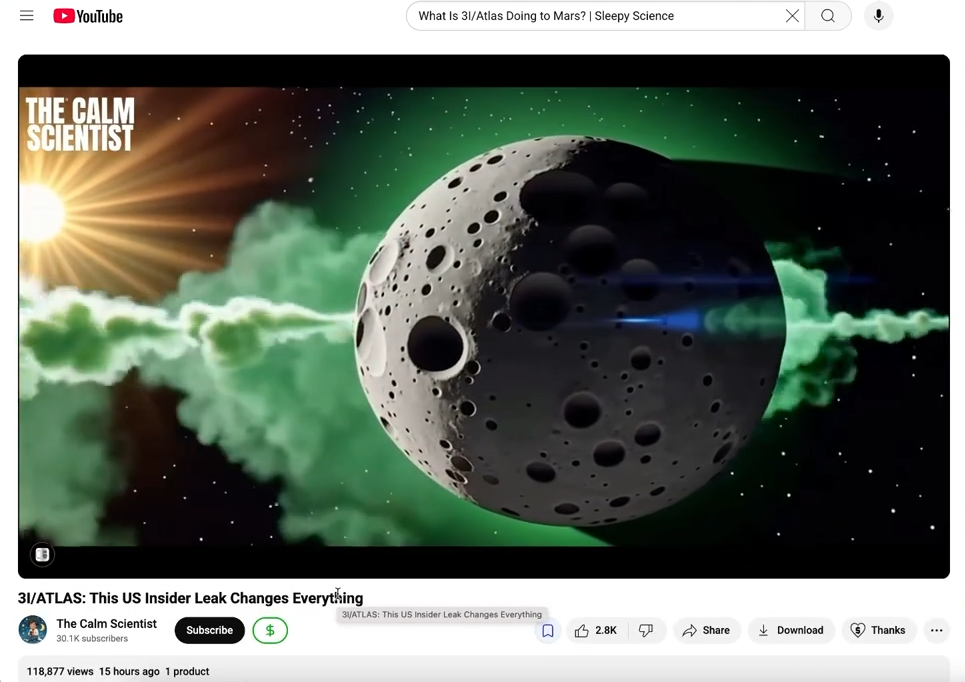
Task: Open The Calm Scientist channel avatar
Action: pos(33,630)
